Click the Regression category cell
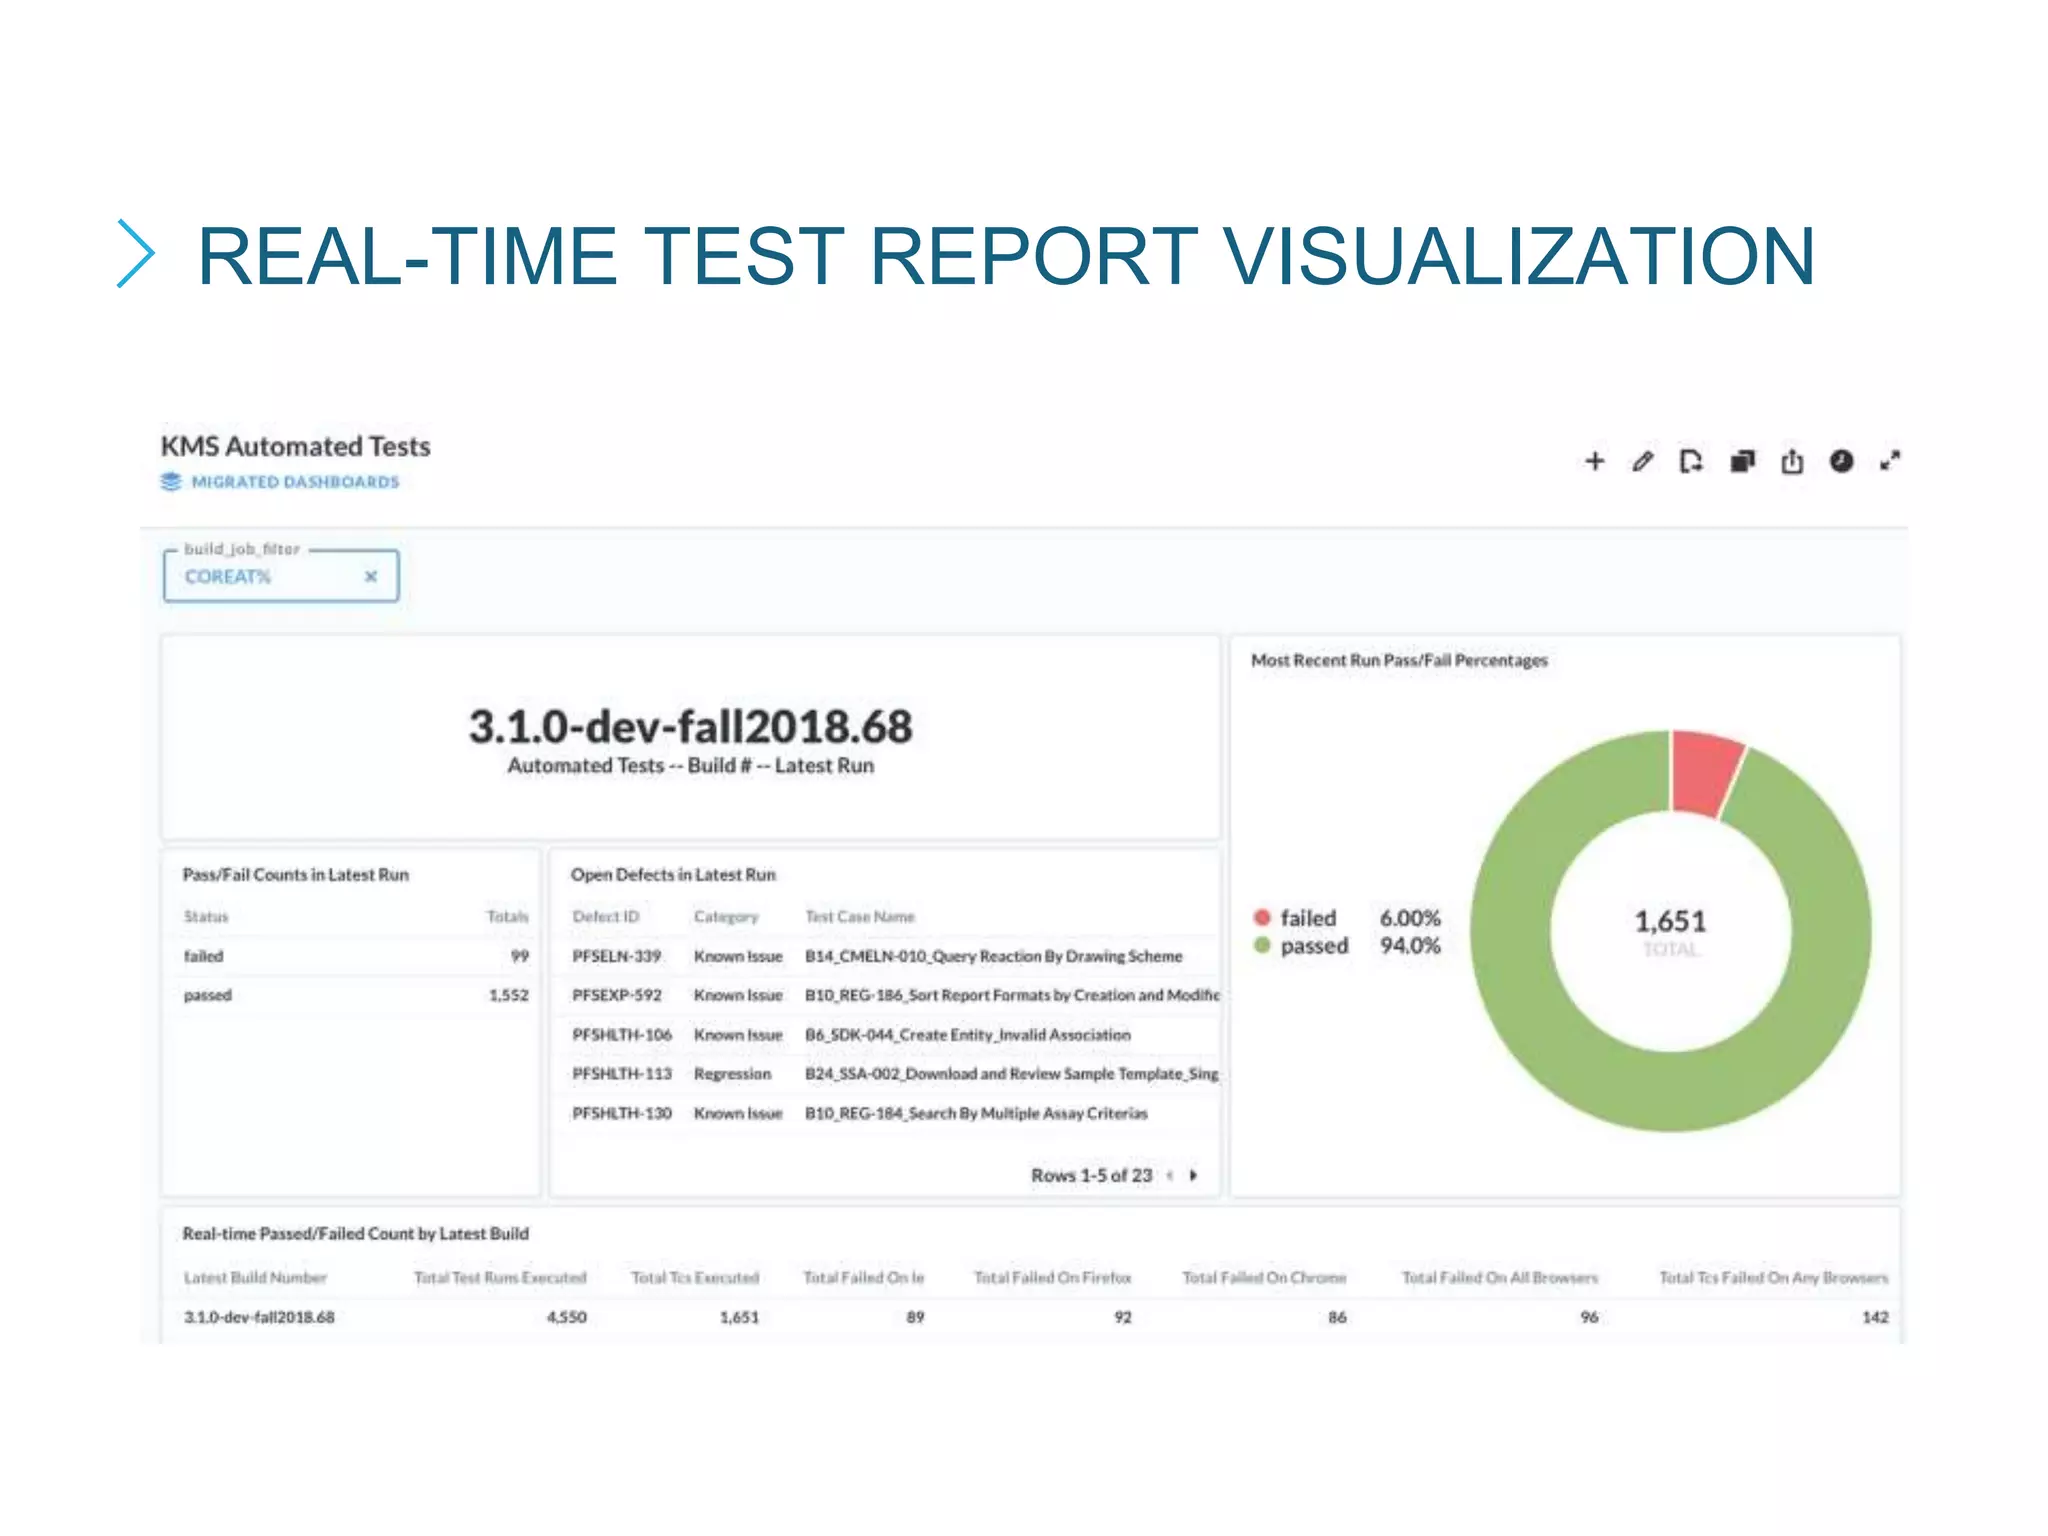Screen dimensions: 2048x1536 733,1074
